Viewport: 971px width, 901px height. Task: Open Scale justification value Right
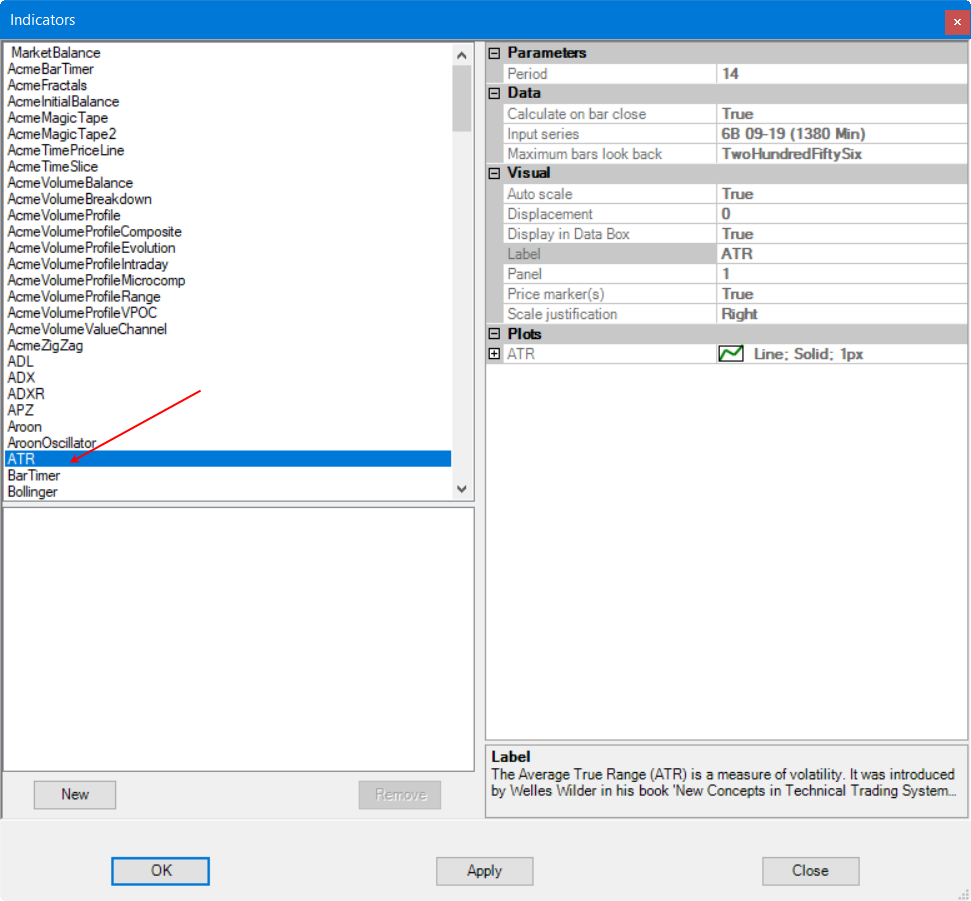coord(840,314)
